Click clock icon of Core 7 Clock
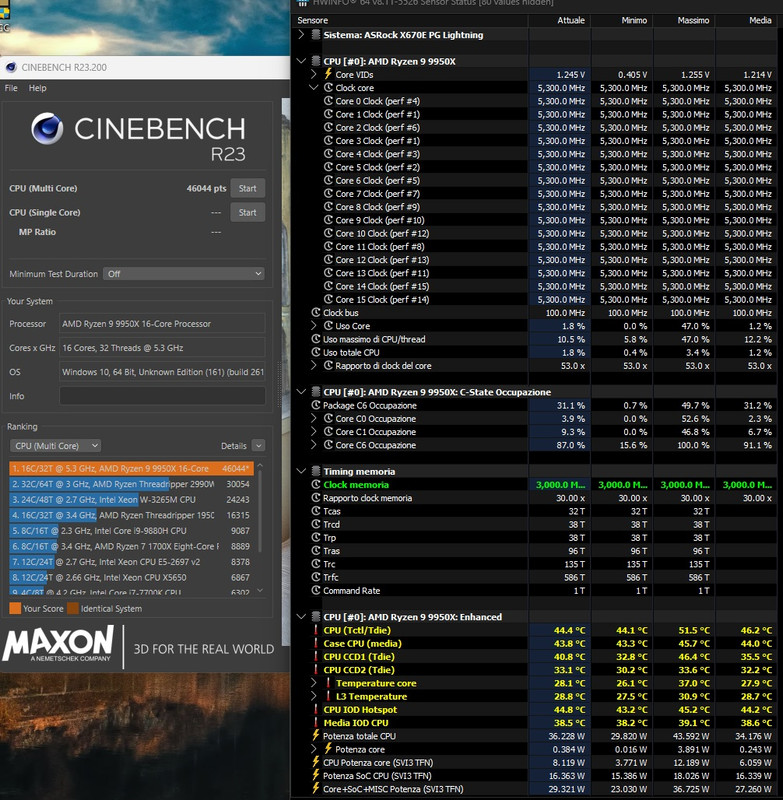 [x=328, y=193]
